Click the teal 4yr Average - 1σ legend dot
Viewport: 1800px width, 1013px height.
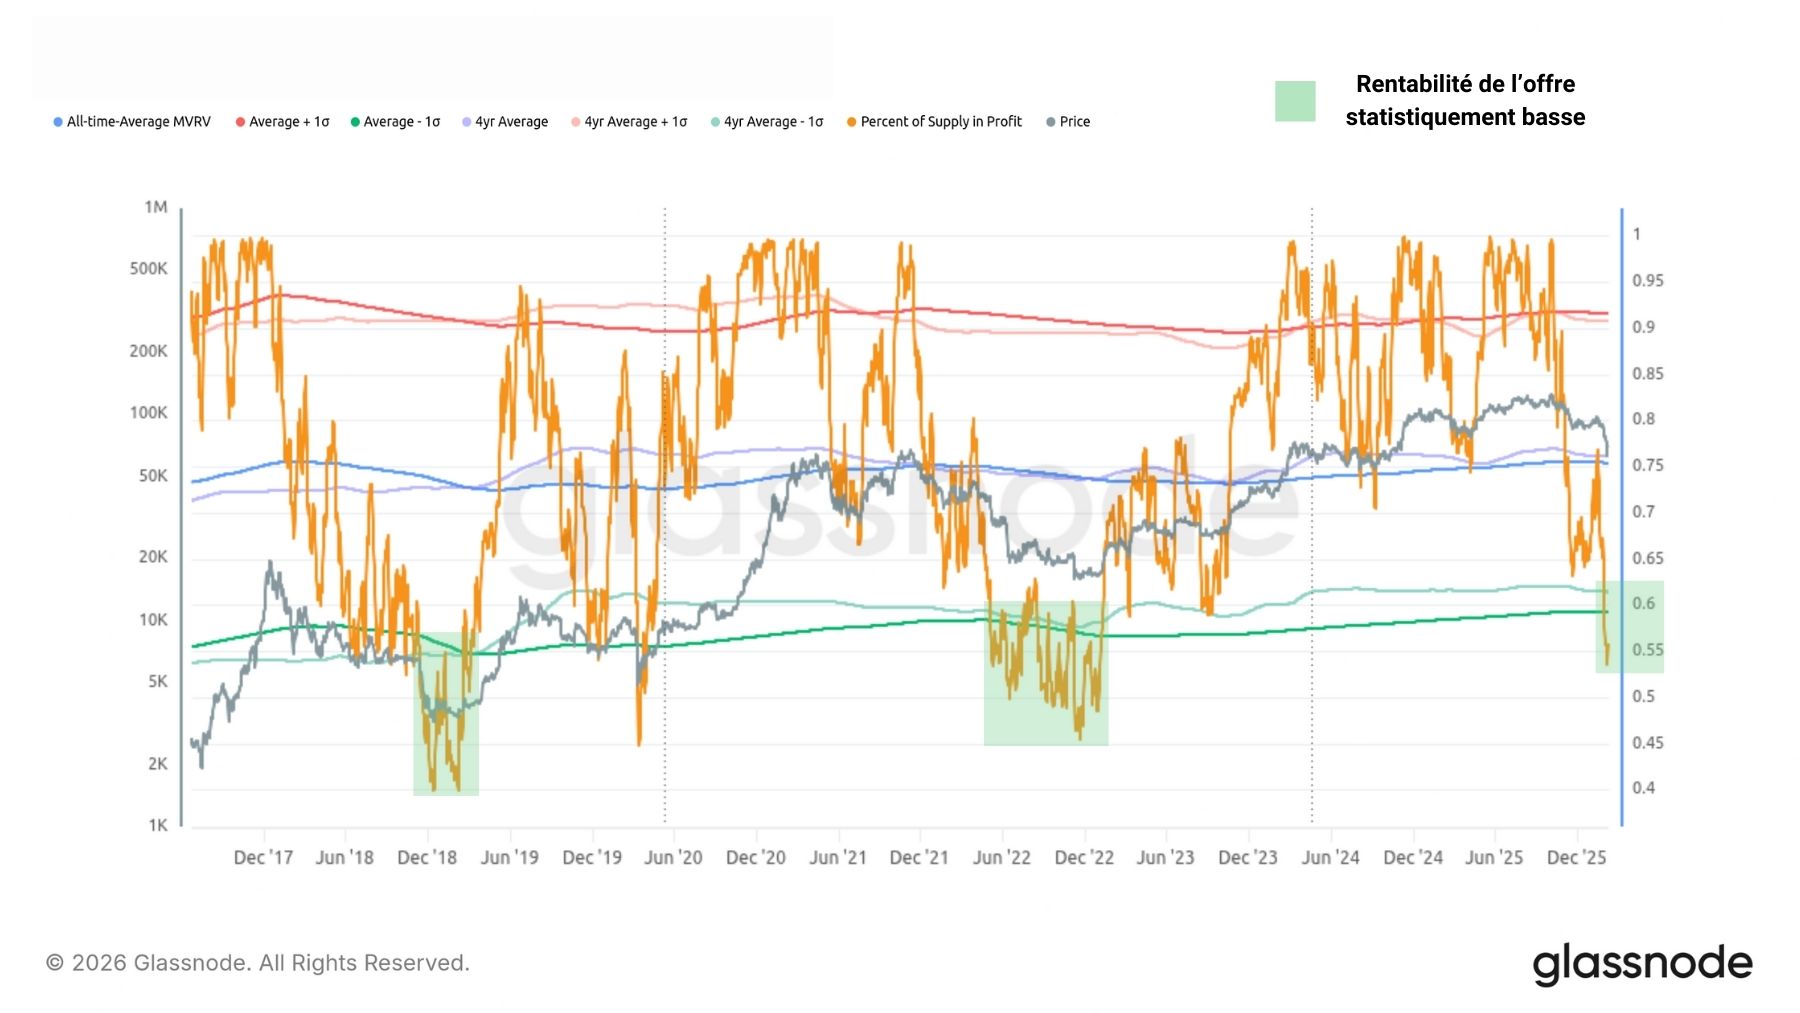coord(713,121)
